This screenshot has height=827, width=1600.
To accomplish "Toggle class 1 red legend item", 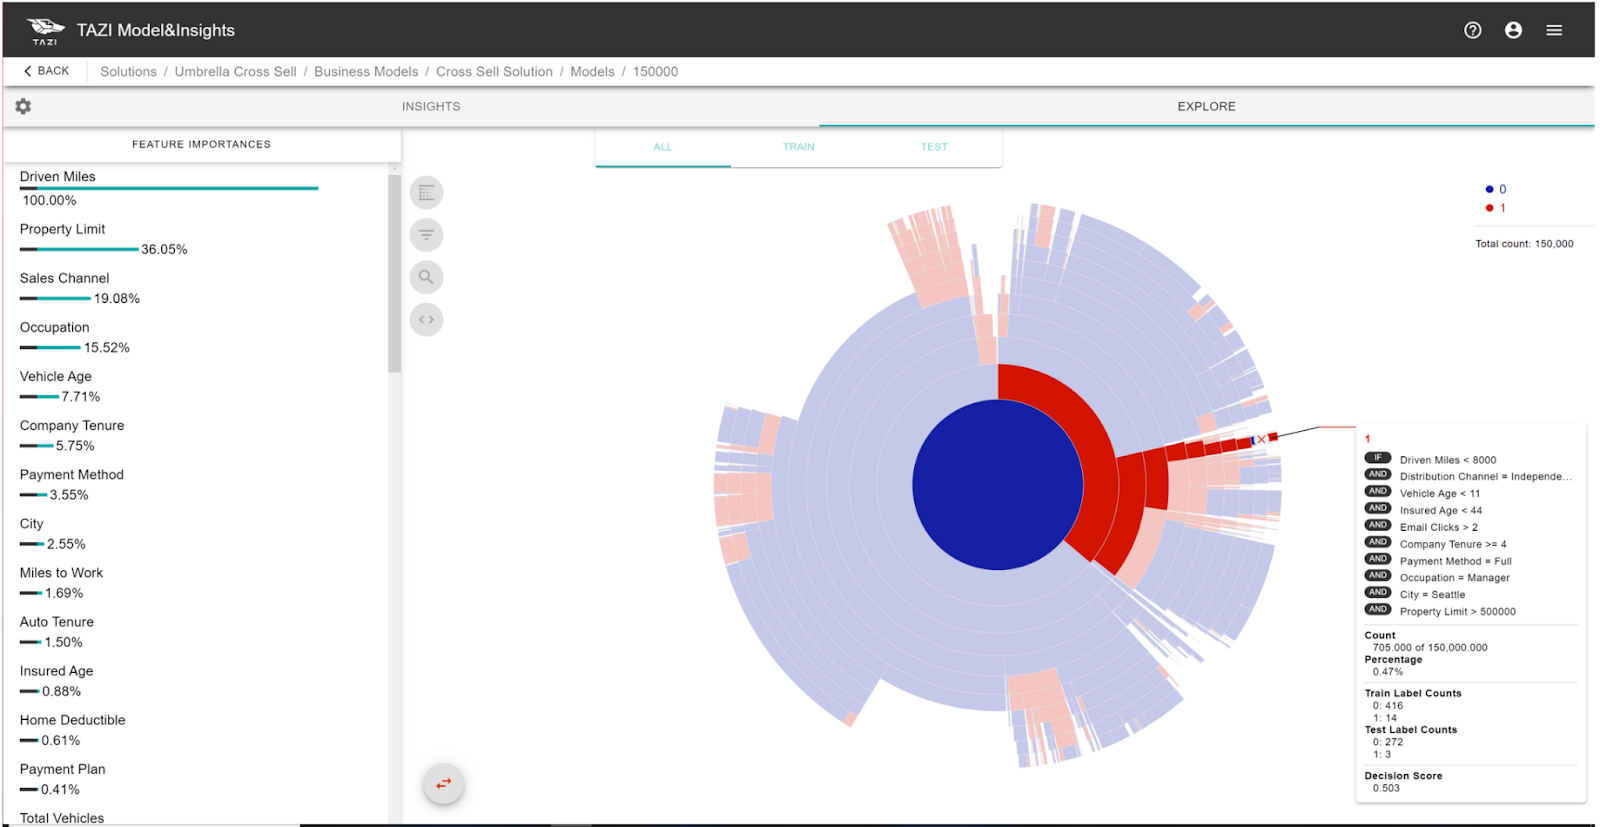I will coord(1496,208).
